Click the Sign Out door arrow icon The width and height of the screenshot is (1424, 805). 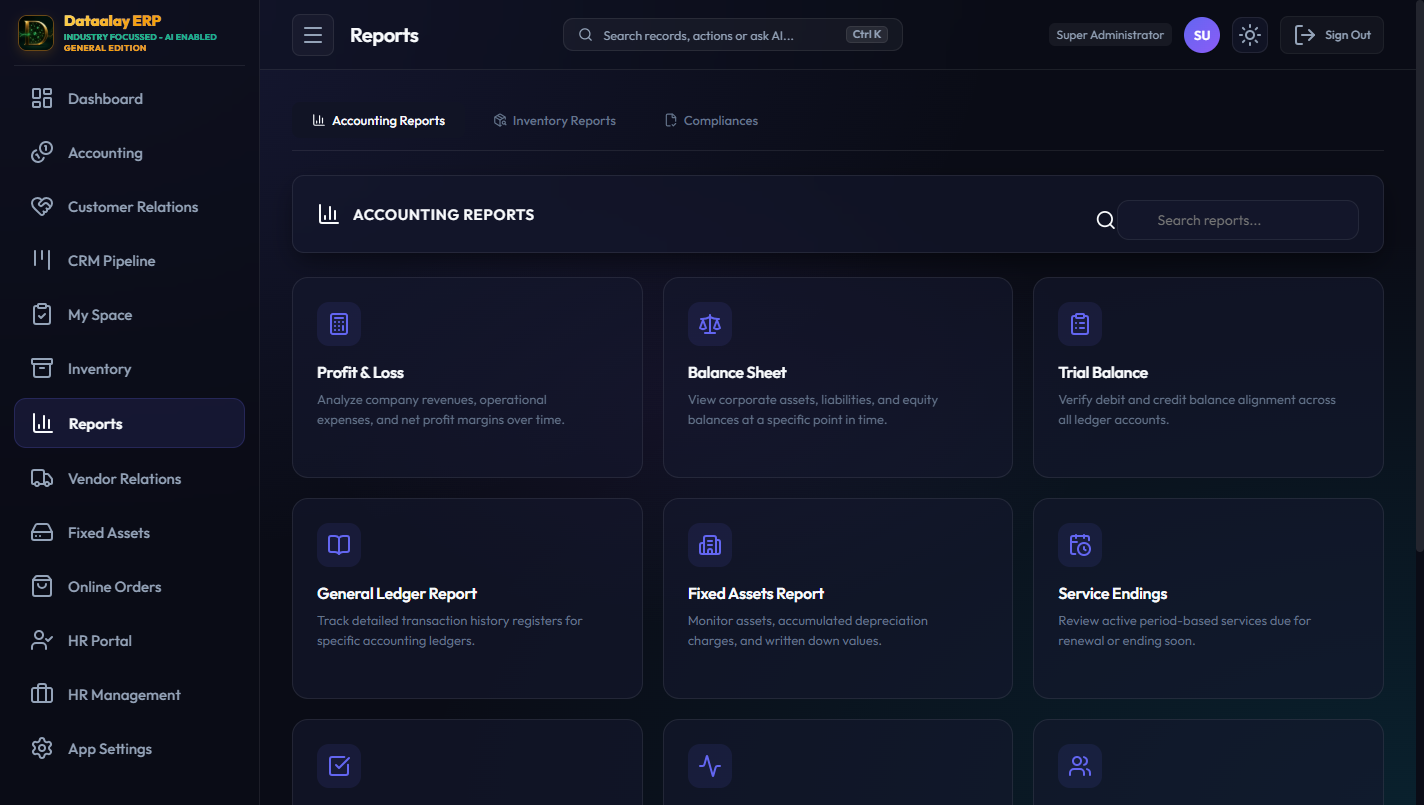[x=1305, y=35]
